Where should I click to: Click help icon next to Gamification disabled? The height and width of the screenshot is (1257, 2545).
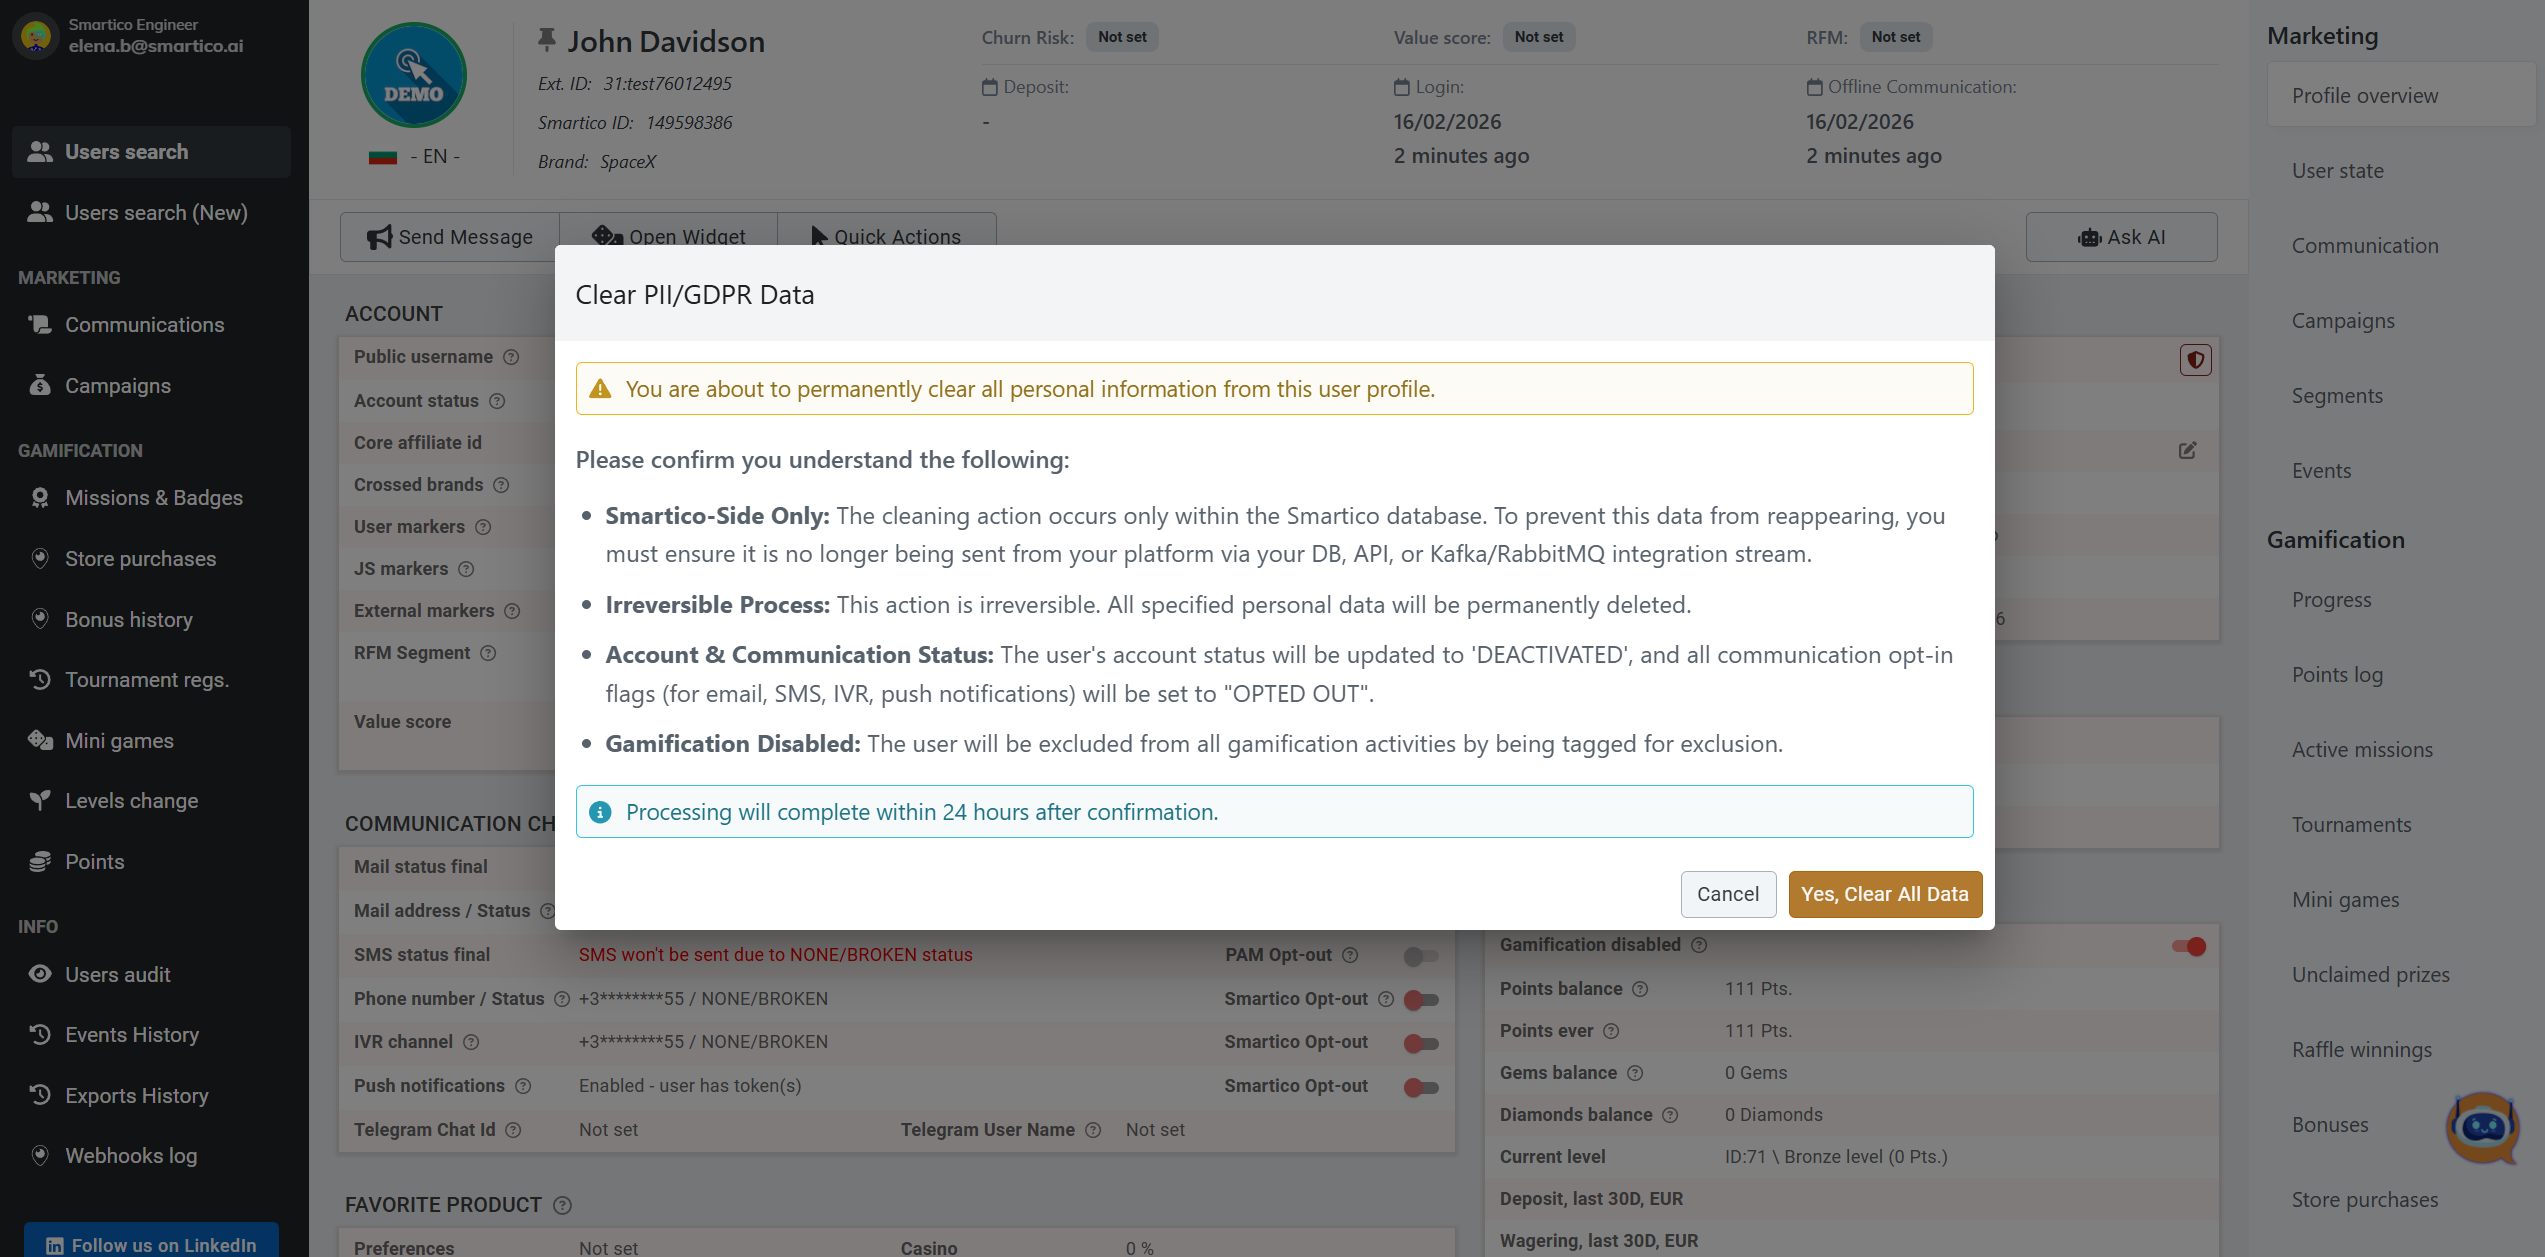[1699, 945]
